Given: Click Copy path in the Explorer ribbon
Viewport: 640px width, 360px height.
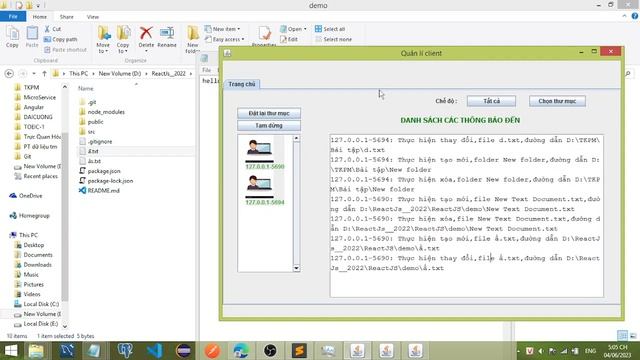Looking at the screenshot, I should click(x=60, y=39).
